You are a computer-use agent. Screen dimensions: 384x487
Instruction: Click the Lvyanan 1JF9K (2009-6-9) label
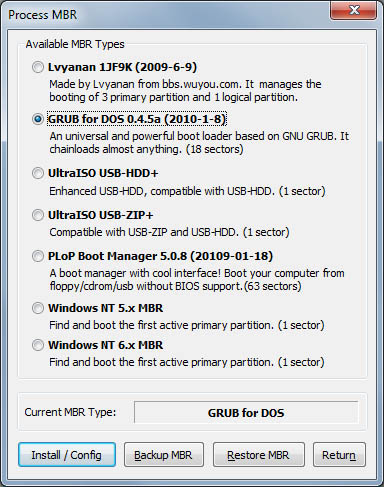click(122, 67)
